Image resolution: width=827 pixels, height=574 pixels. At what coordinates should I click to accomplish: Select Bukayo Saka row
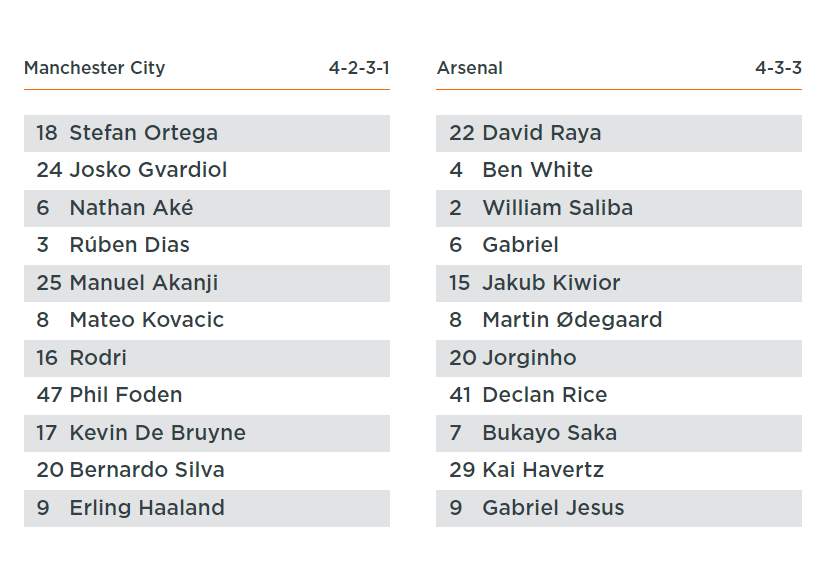(x=619, y=433)
